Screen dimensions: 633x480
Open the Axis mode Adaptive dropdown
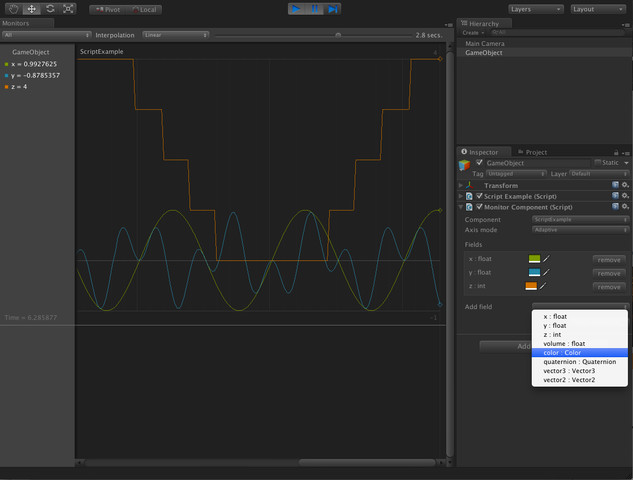[x=581, y=230]
